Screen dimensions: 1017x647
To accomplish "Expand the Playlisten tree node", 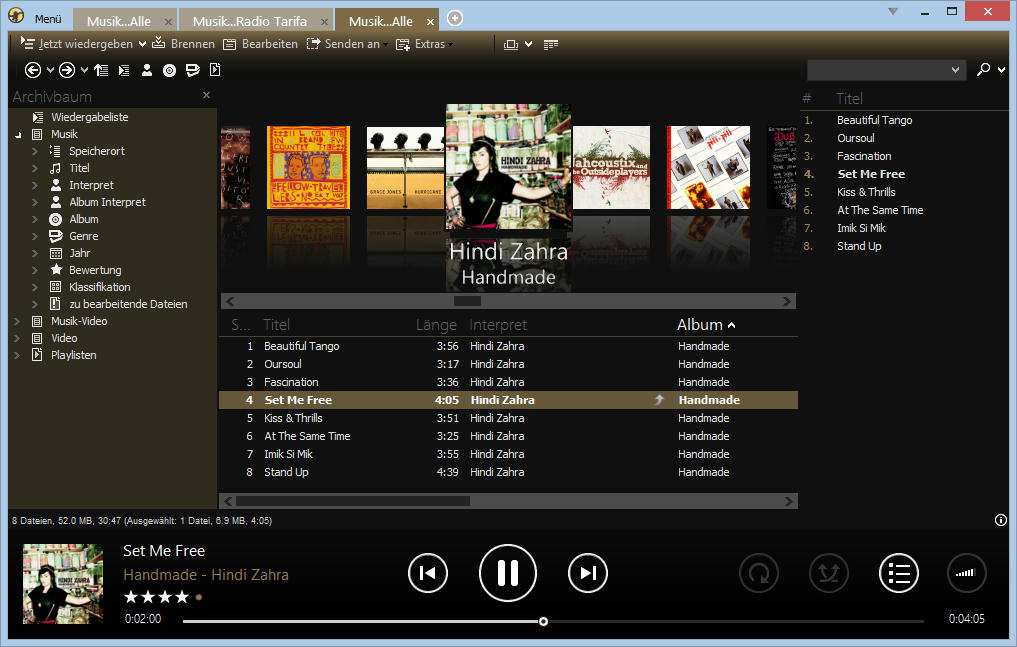I will pyautogui.click(x=17, y=355).
